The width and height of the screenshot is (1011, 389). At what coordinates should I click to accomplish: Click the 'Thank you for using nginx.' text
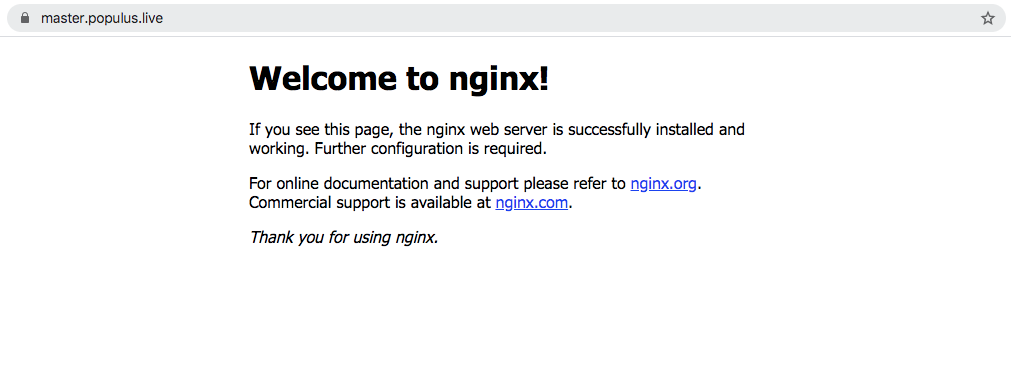(344, 237)
